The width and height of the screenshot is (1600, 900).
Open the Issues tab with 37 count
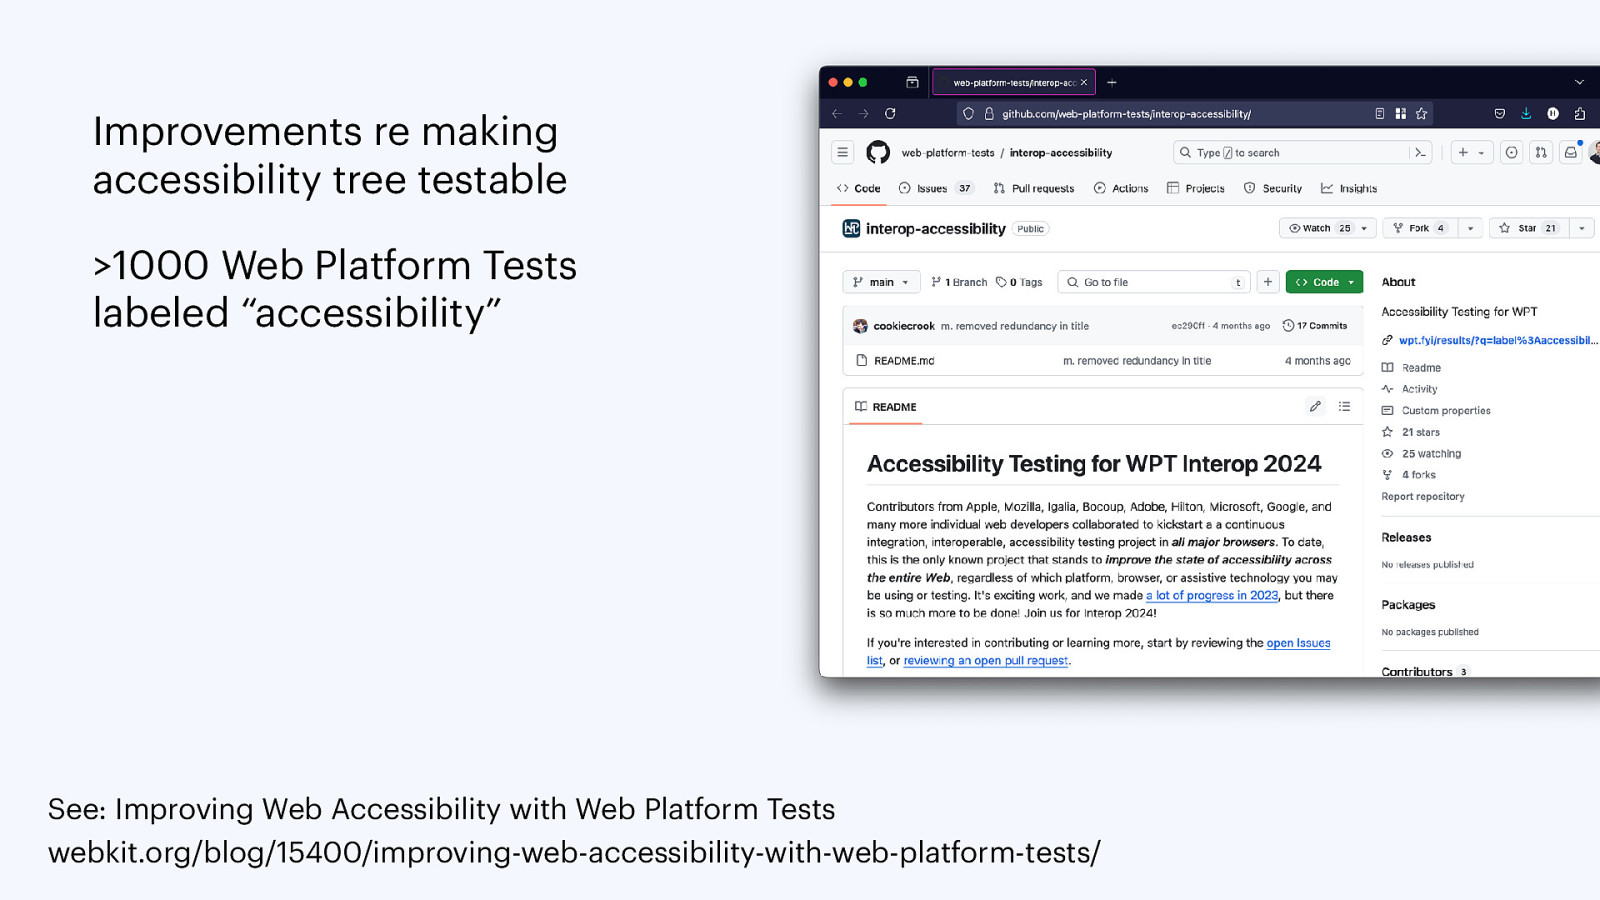(936, 188)
